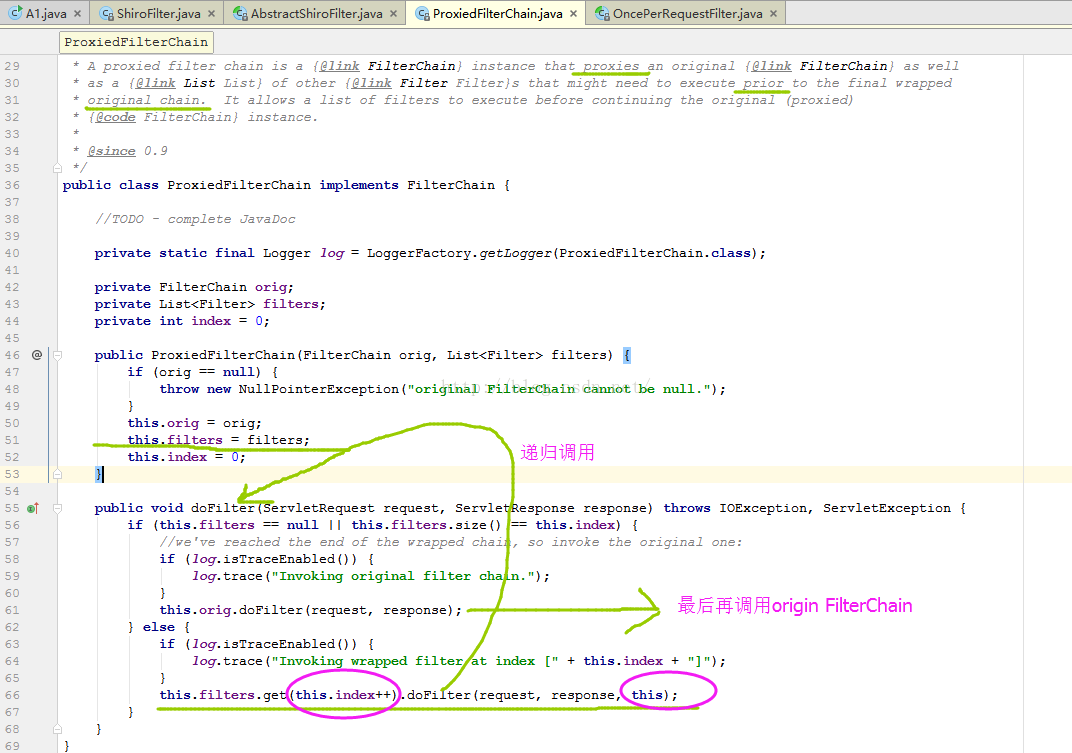Close the AbstractShiroFilter.java tab
The image size is (1072, 753).
[x=393, y=14]
